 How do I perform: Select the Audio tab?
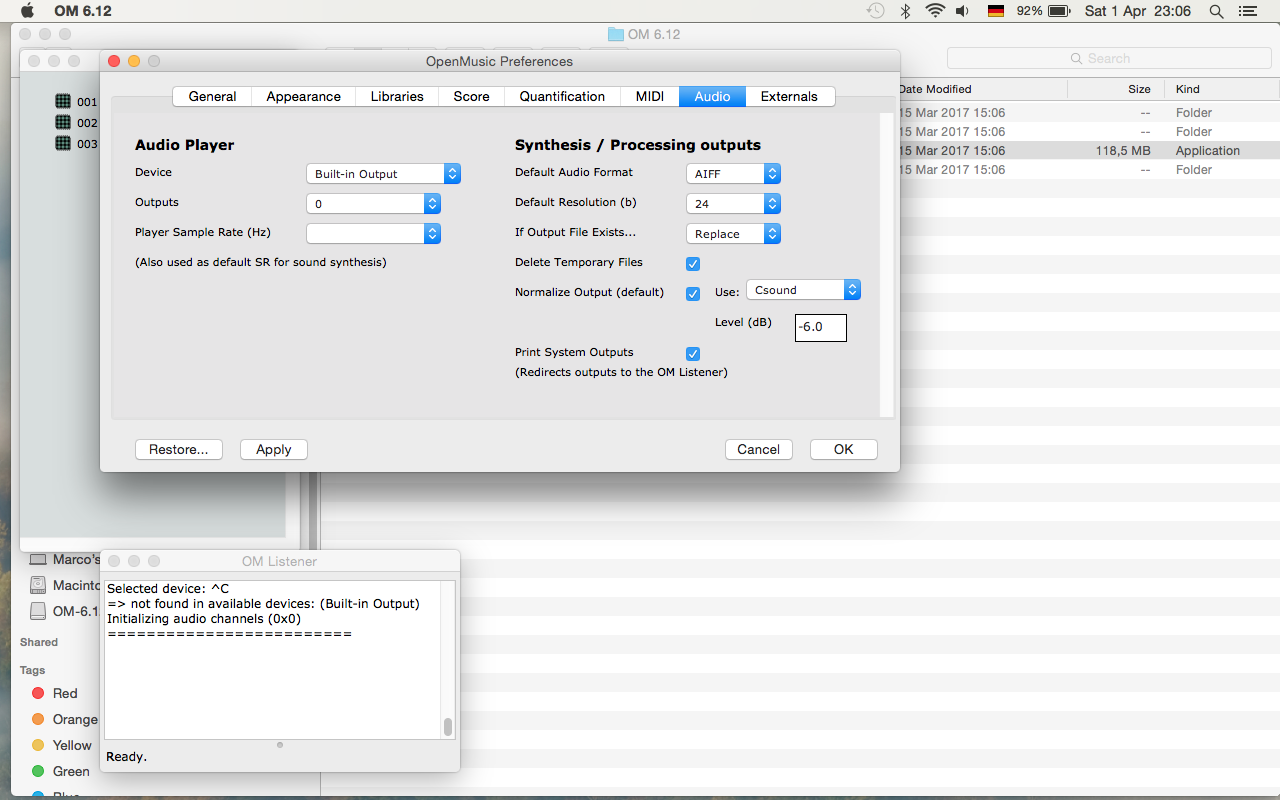point(712,96)
